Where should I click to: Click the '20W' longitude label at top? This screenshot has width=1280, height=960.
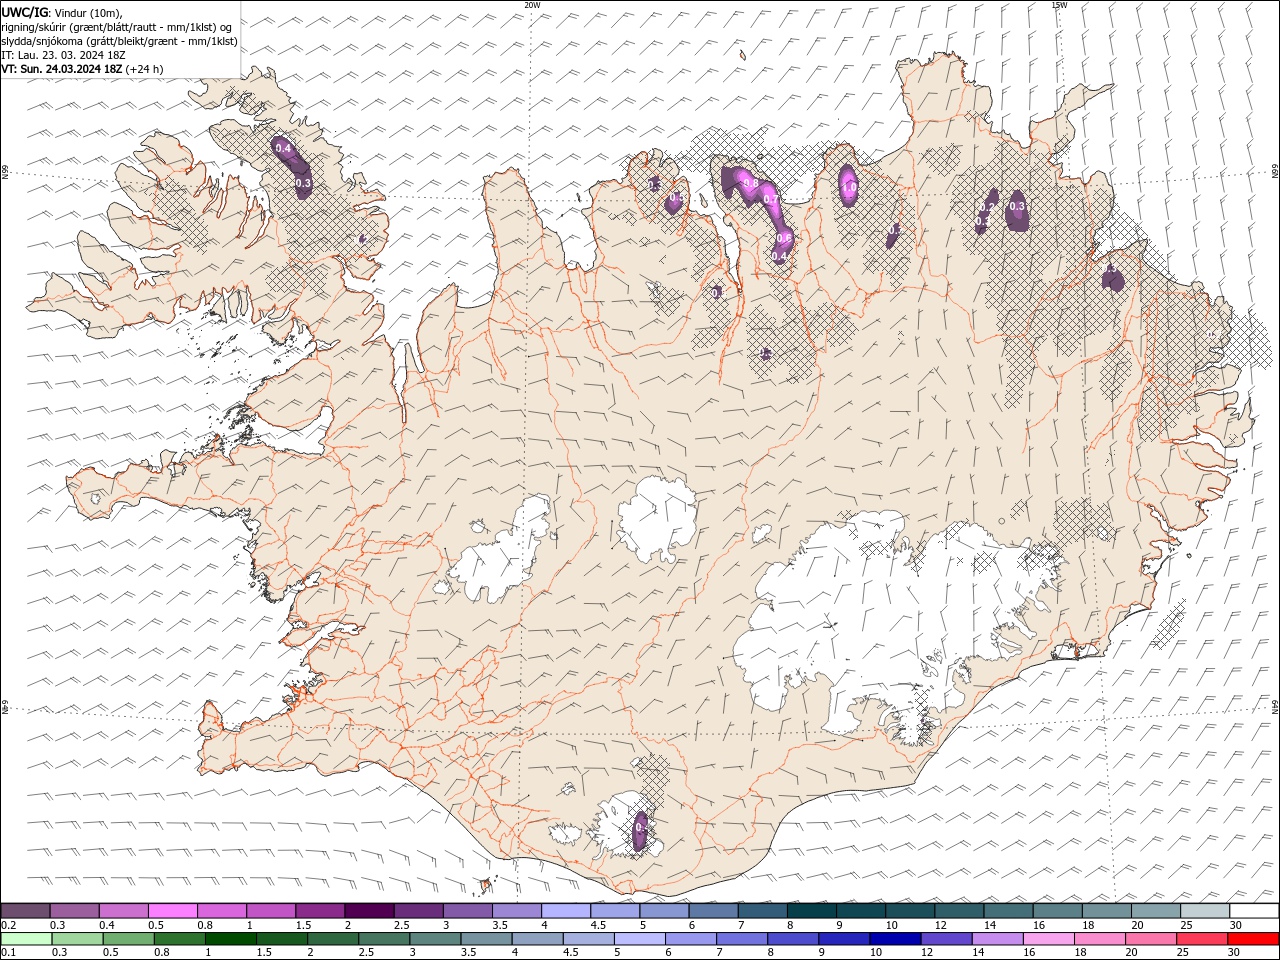(532, 5)
